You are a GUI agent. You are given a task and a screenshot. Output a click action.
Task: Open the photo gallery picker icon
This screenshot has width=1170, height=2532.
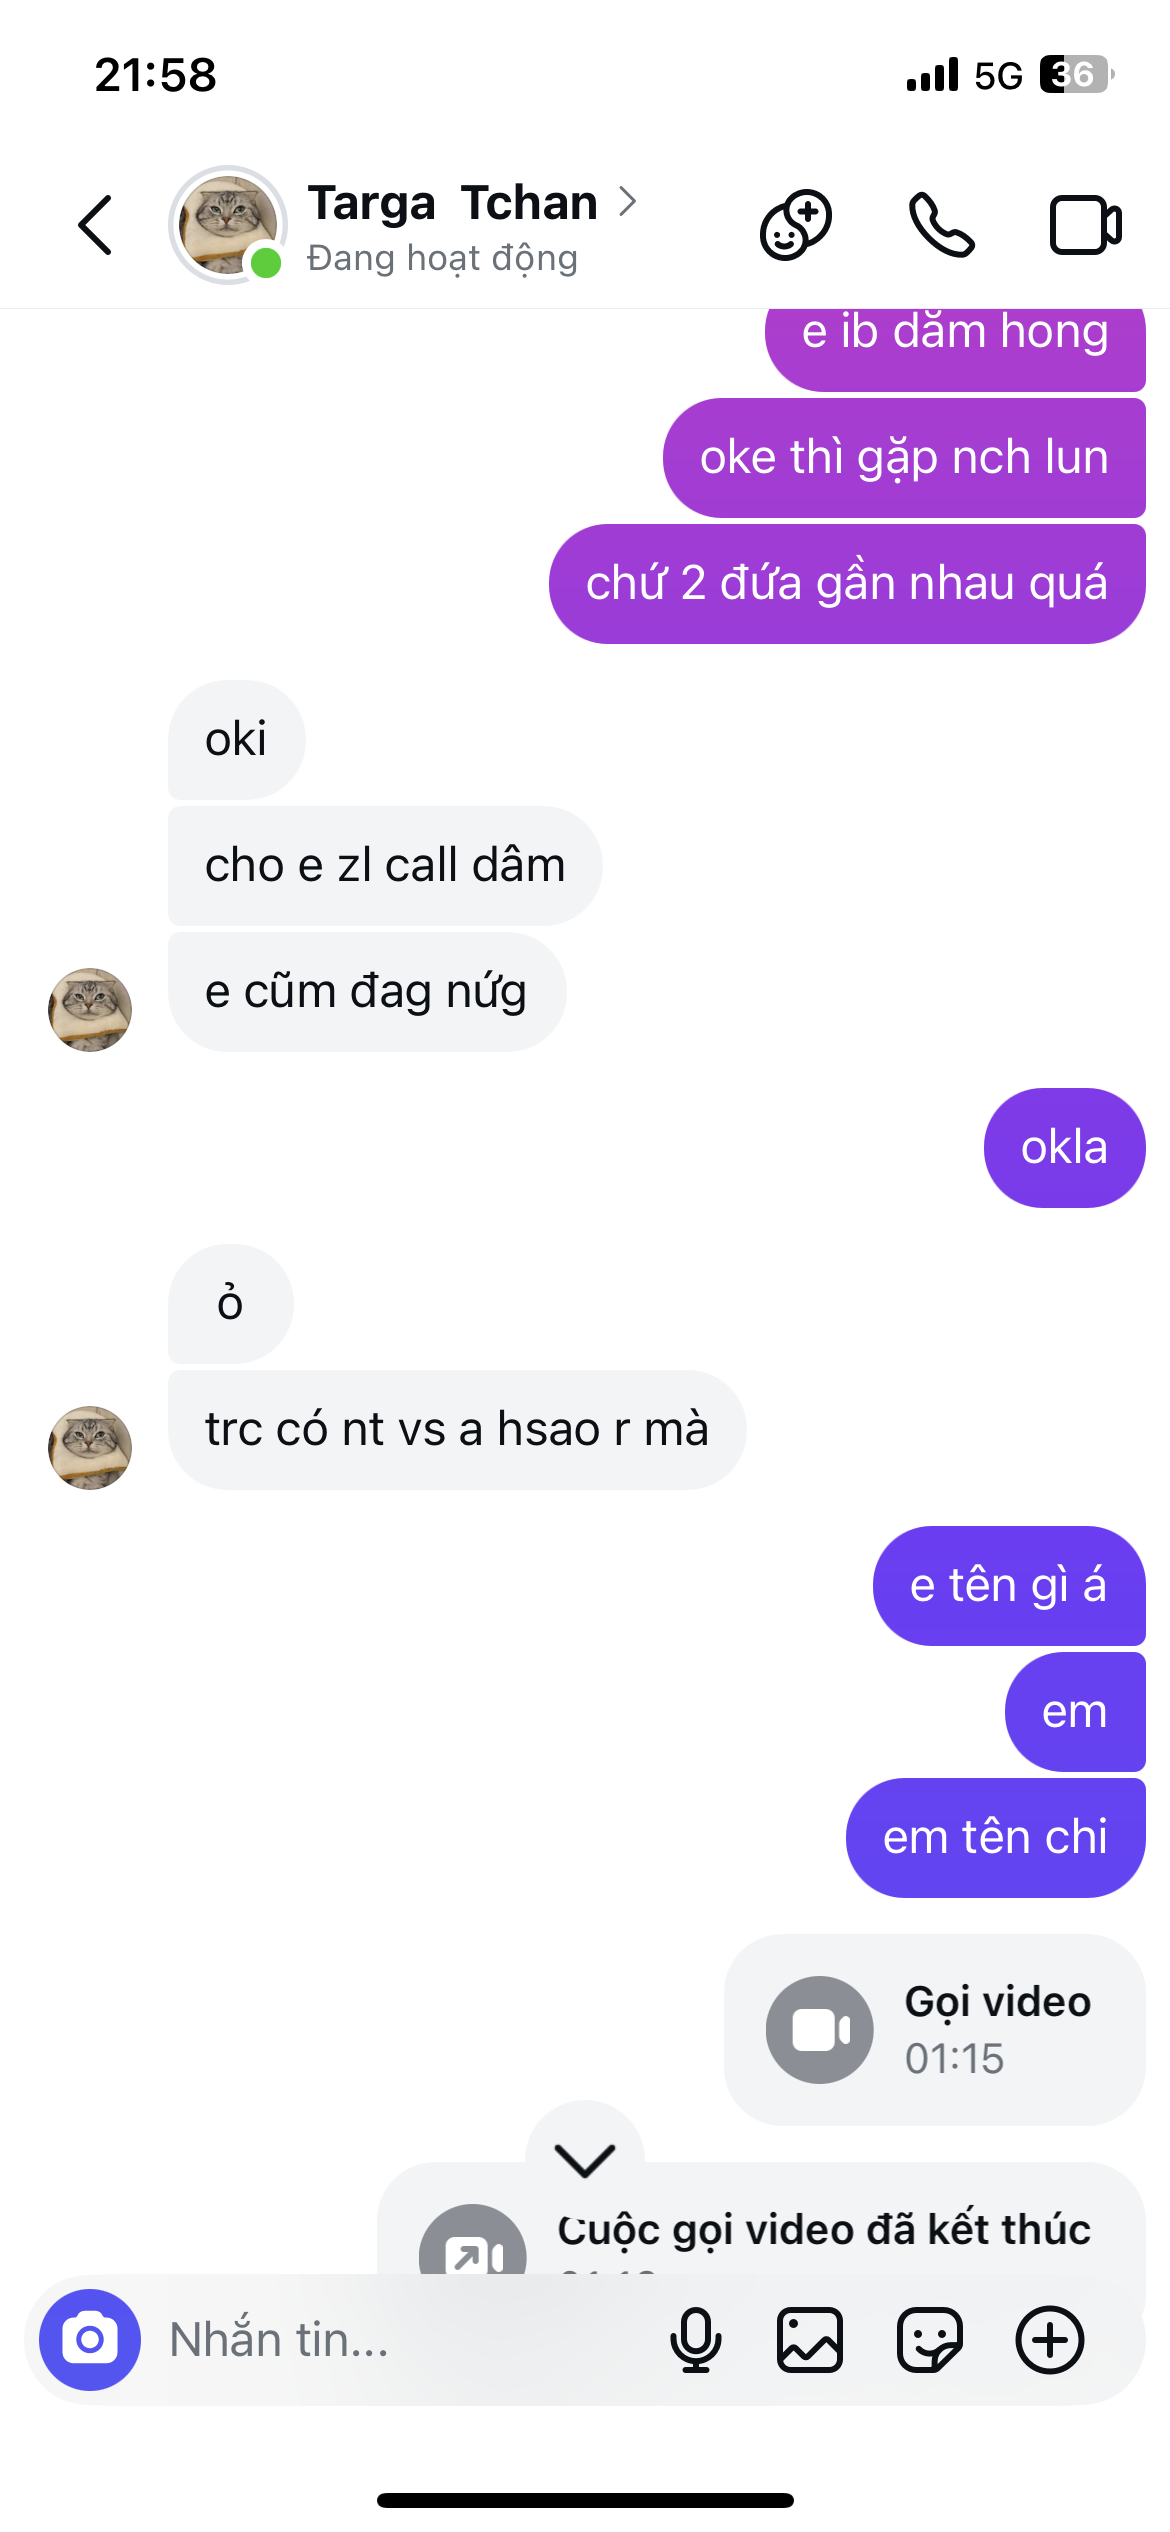(x=810, y=2340)
